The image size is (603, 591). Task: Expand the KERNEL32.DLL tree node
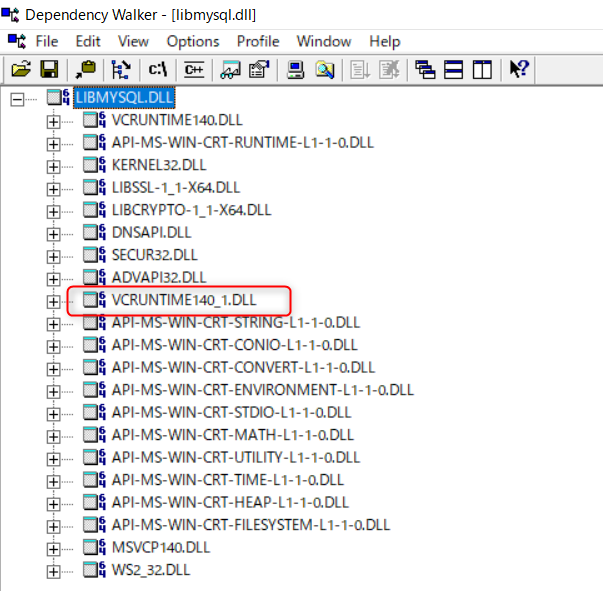click(x=53, y=167)
